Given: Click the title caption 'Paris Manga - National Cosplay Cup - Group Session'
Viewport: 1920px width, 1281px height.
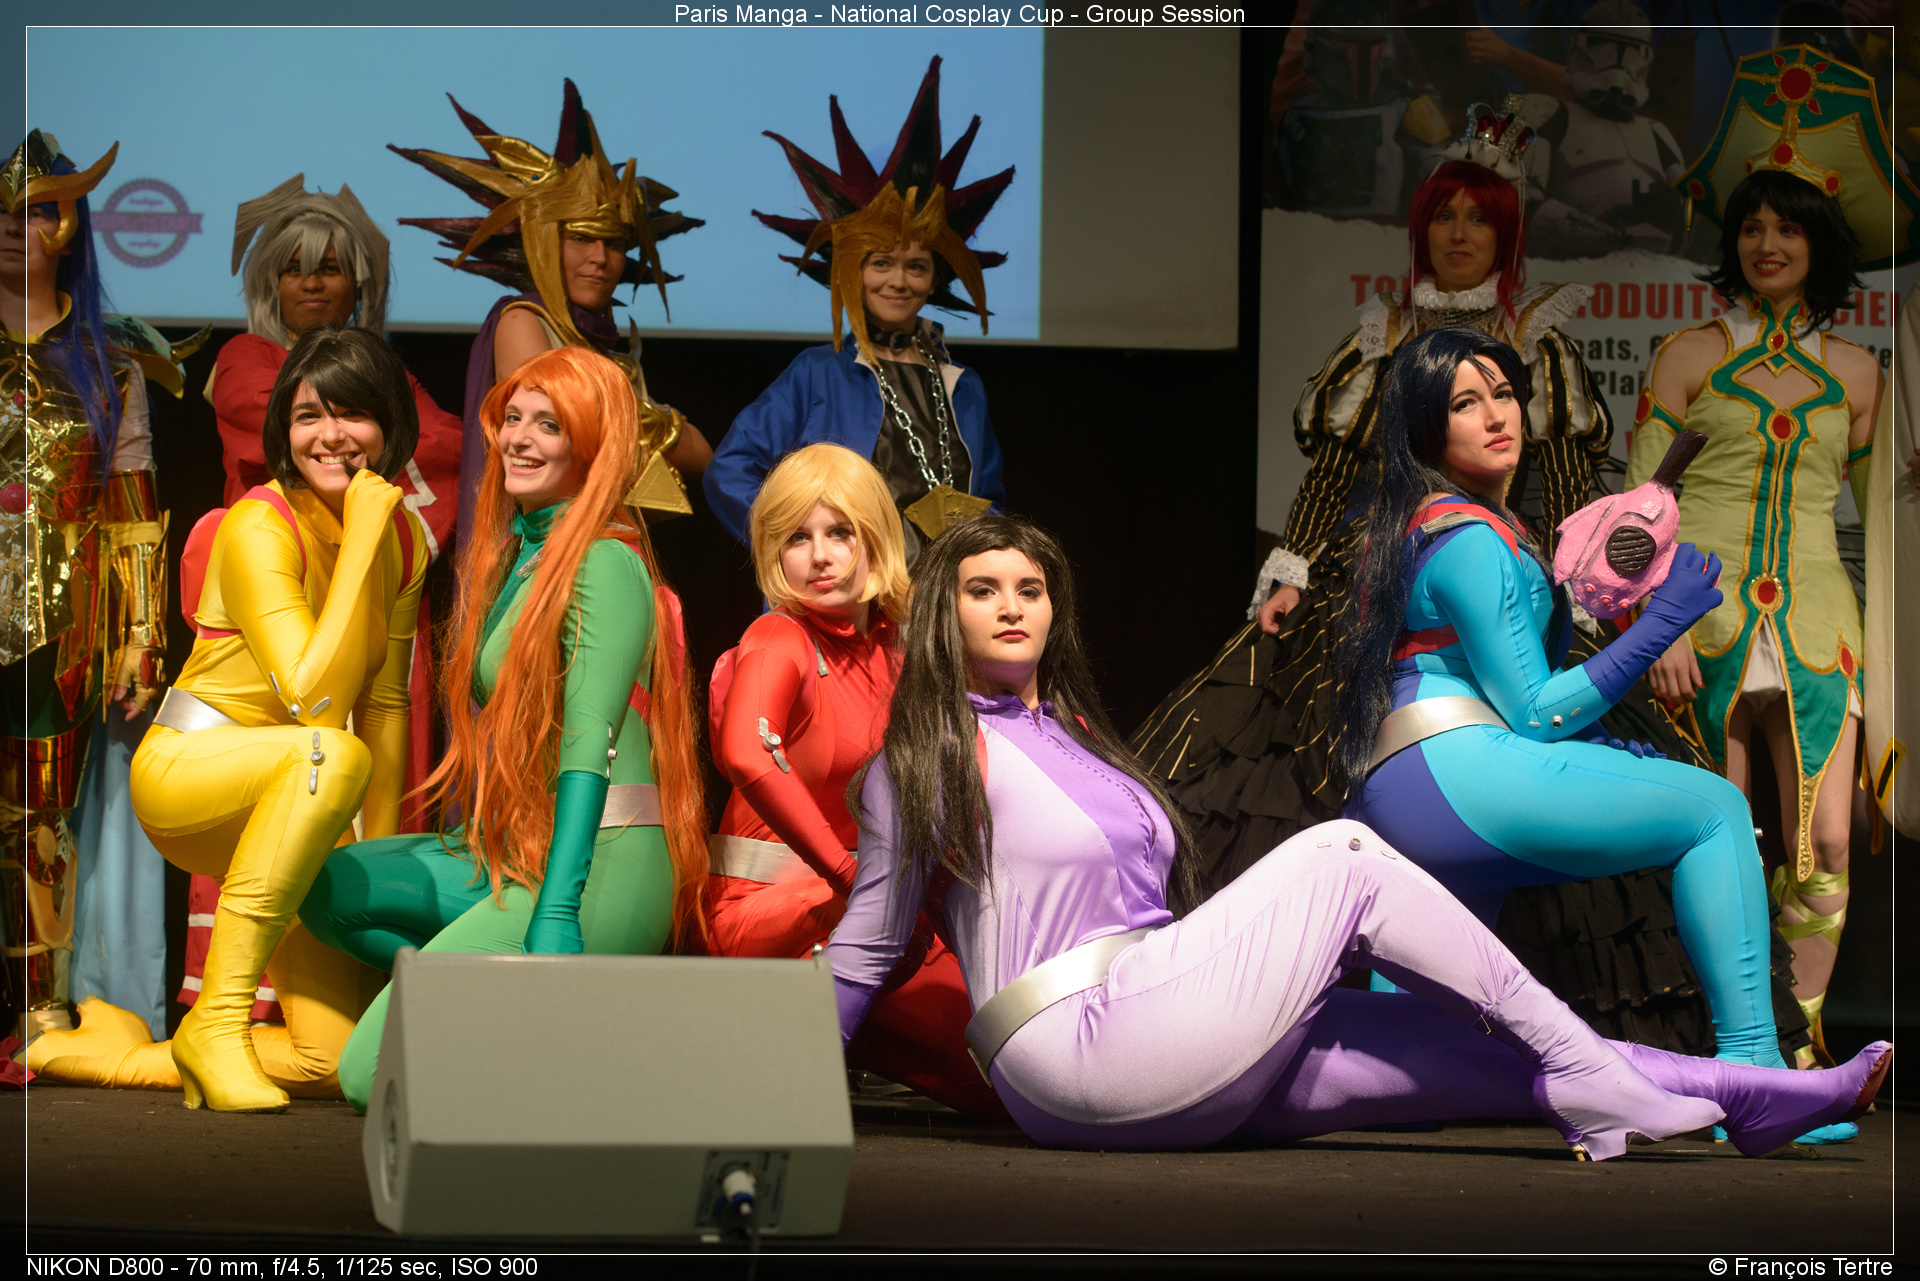Looking at the screenshot, I should [x=959, y=14].
